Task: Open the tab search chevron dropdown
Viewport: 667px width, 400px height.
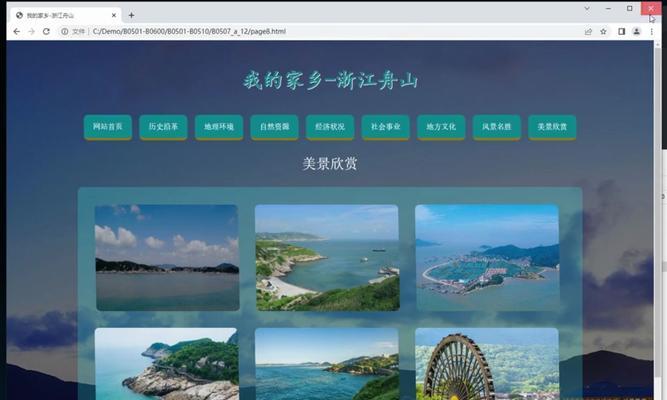Action: pos(587,9)
